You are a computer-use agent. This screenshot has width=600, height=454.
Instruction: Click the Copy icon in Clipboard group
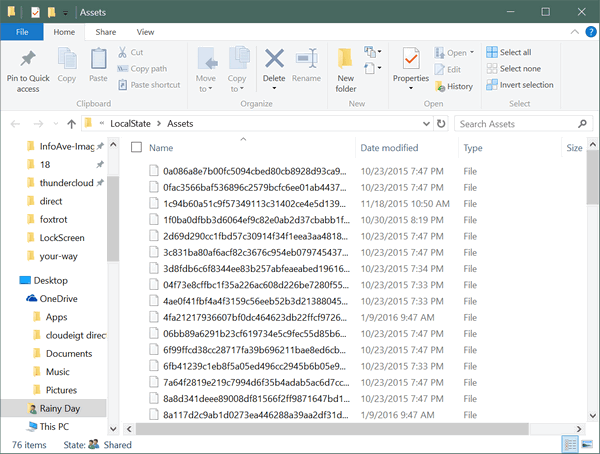[x=67, y=59]
